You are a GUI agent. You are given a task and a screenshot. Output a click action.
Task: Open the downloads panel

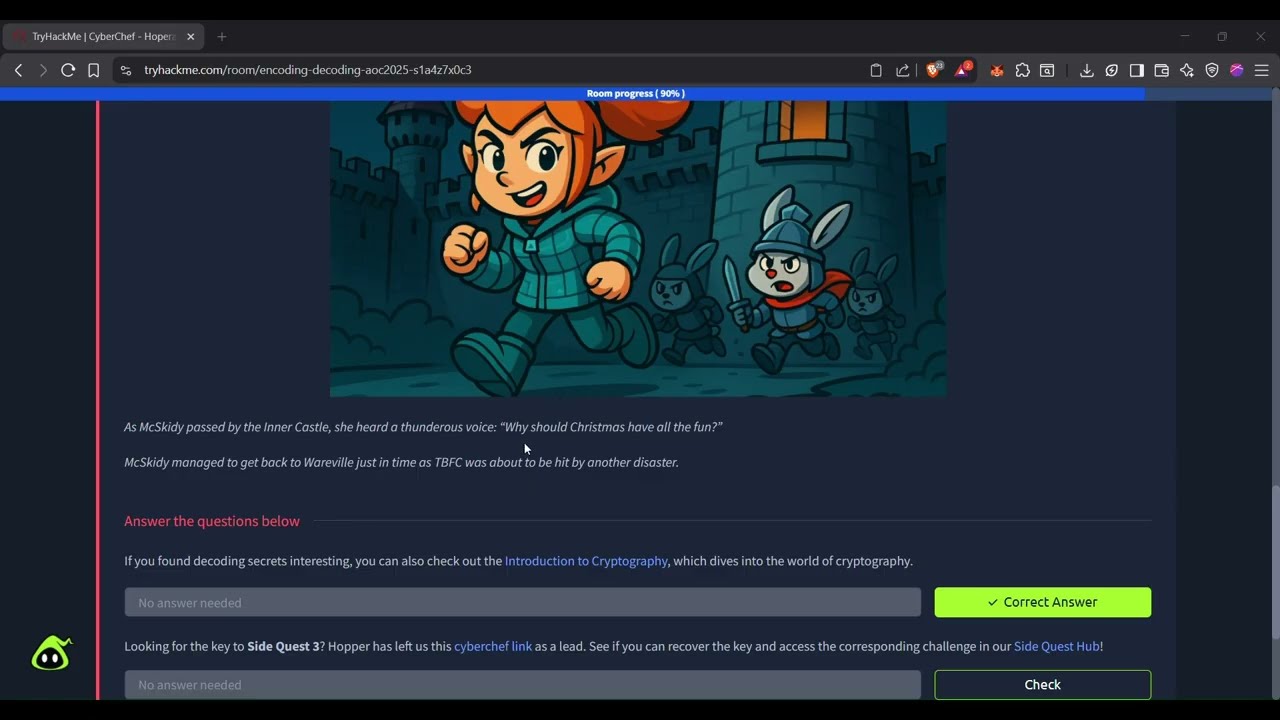coord(1087,70)
